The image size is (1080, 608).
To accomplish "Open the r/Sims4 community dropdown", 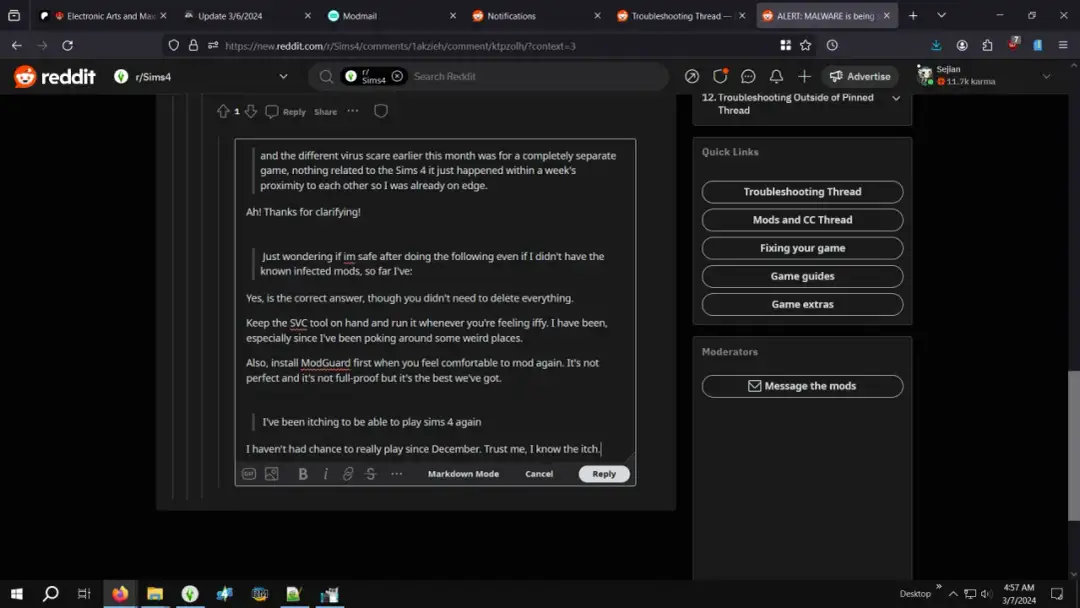I will [283, 76].
